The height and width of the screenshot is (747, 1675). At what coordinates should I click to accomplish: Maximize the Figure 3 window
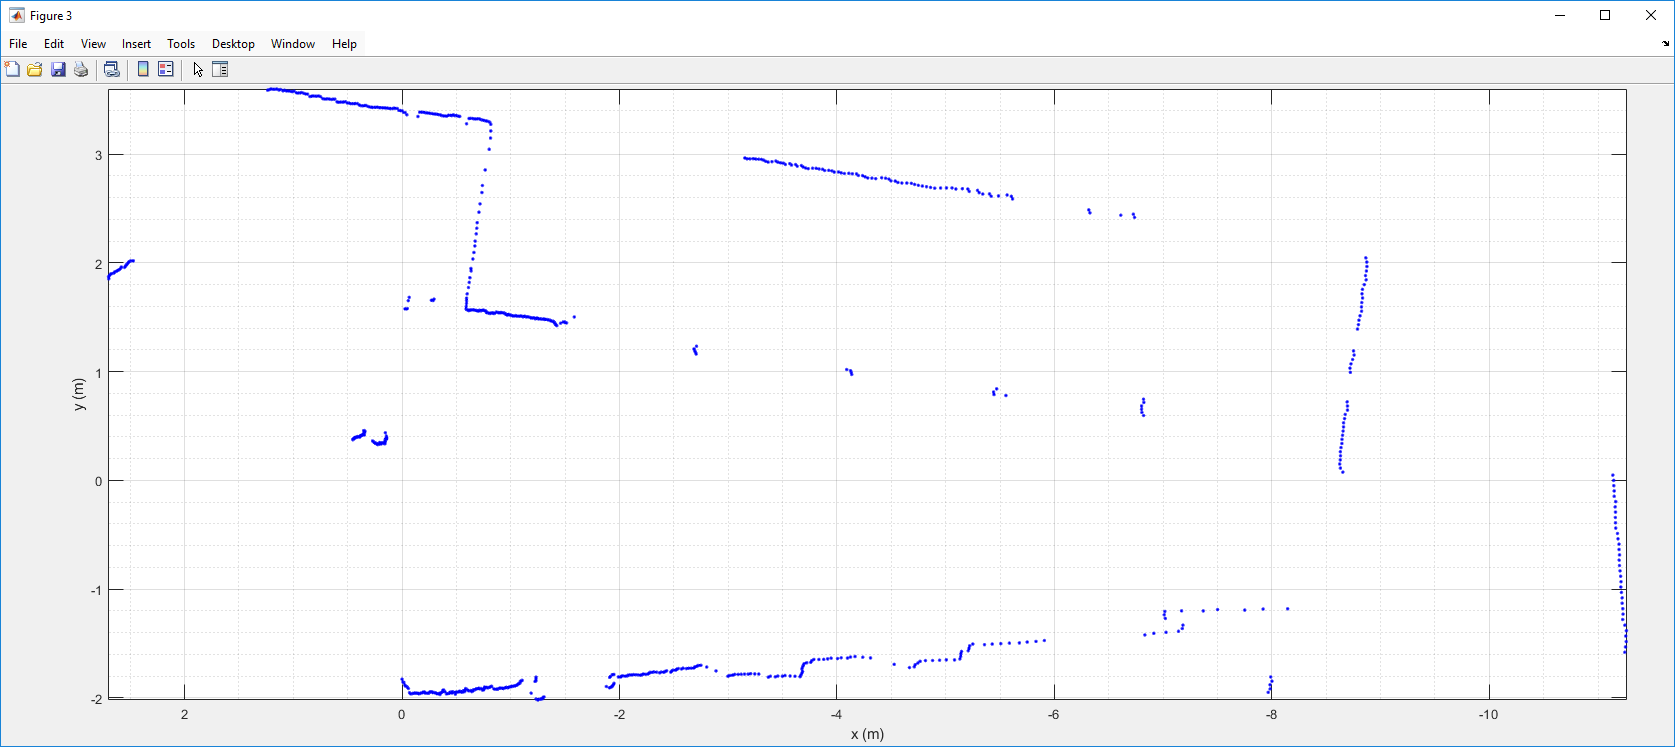1605,15
